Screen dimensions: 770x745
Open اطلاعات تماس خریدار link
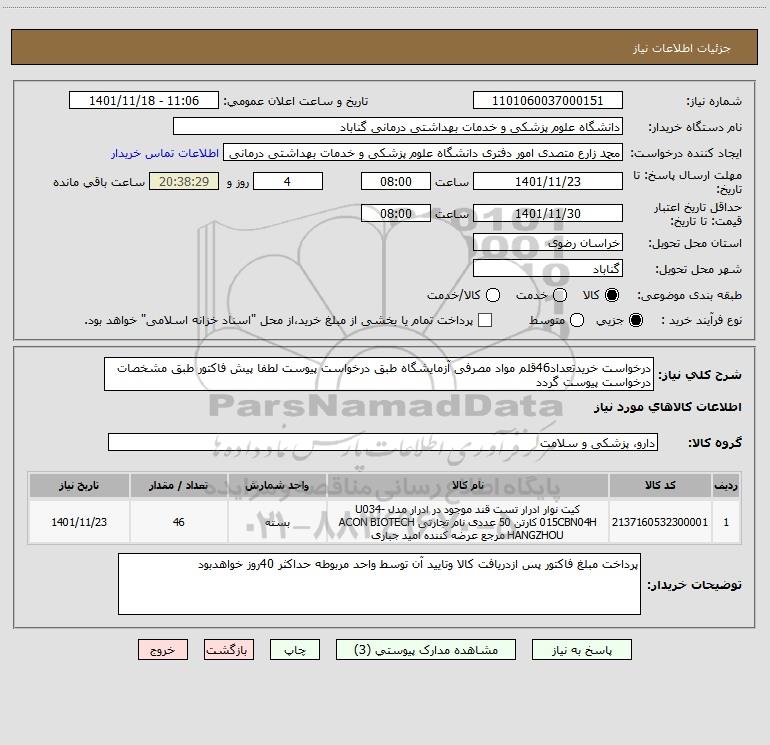click(x=165, y=153)
